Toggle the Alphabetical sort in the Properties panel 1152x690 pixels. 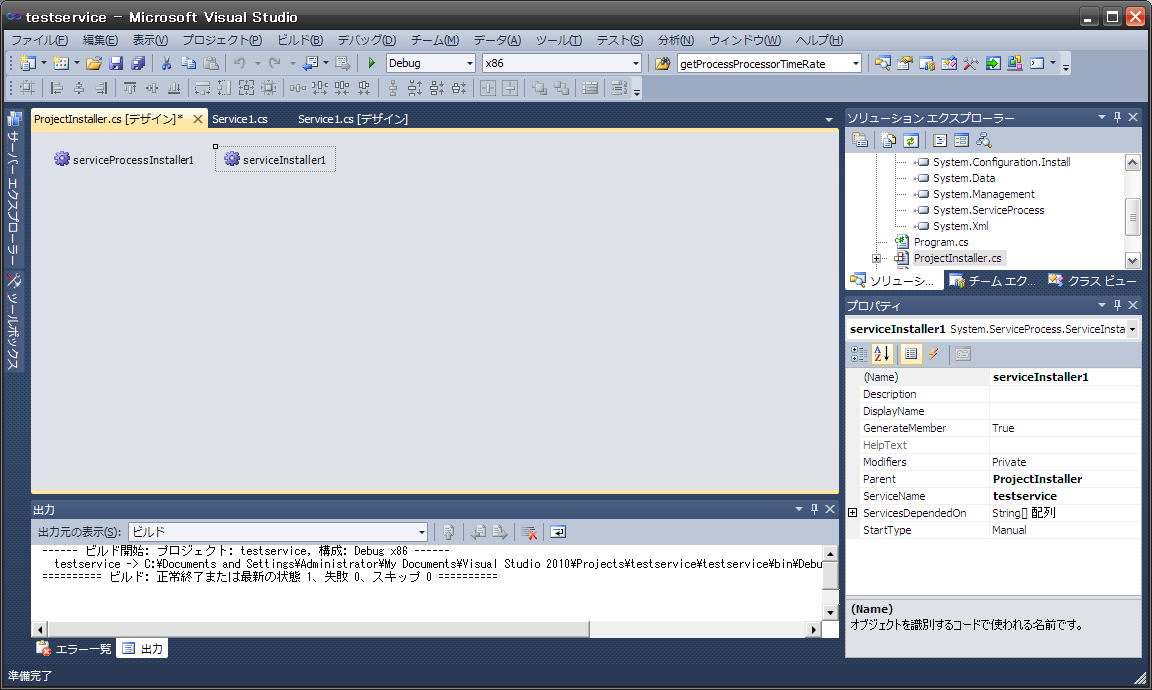[x=882, y=354]
